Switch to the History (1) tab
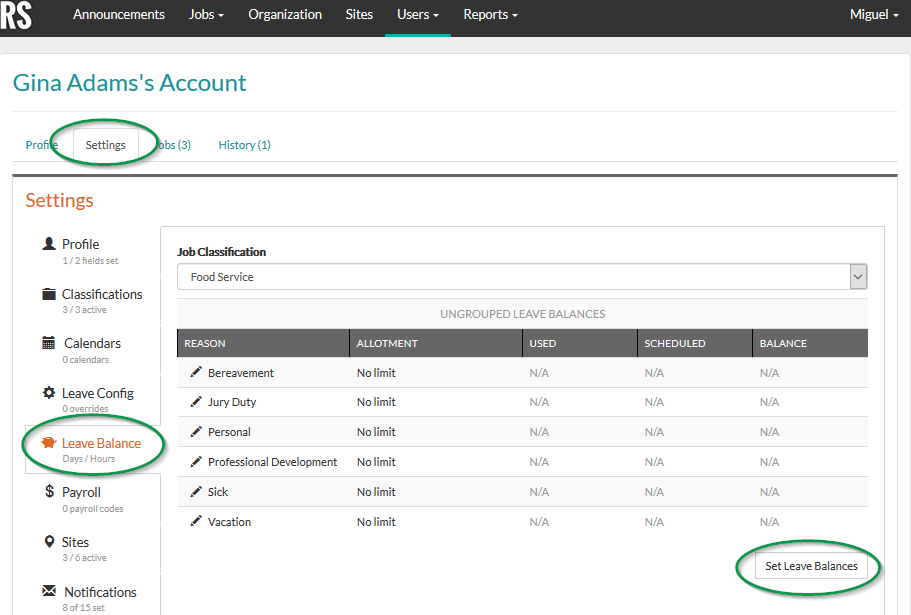This screenshot has height=615, width=911. pyautogui.click(x=244, y=144)
